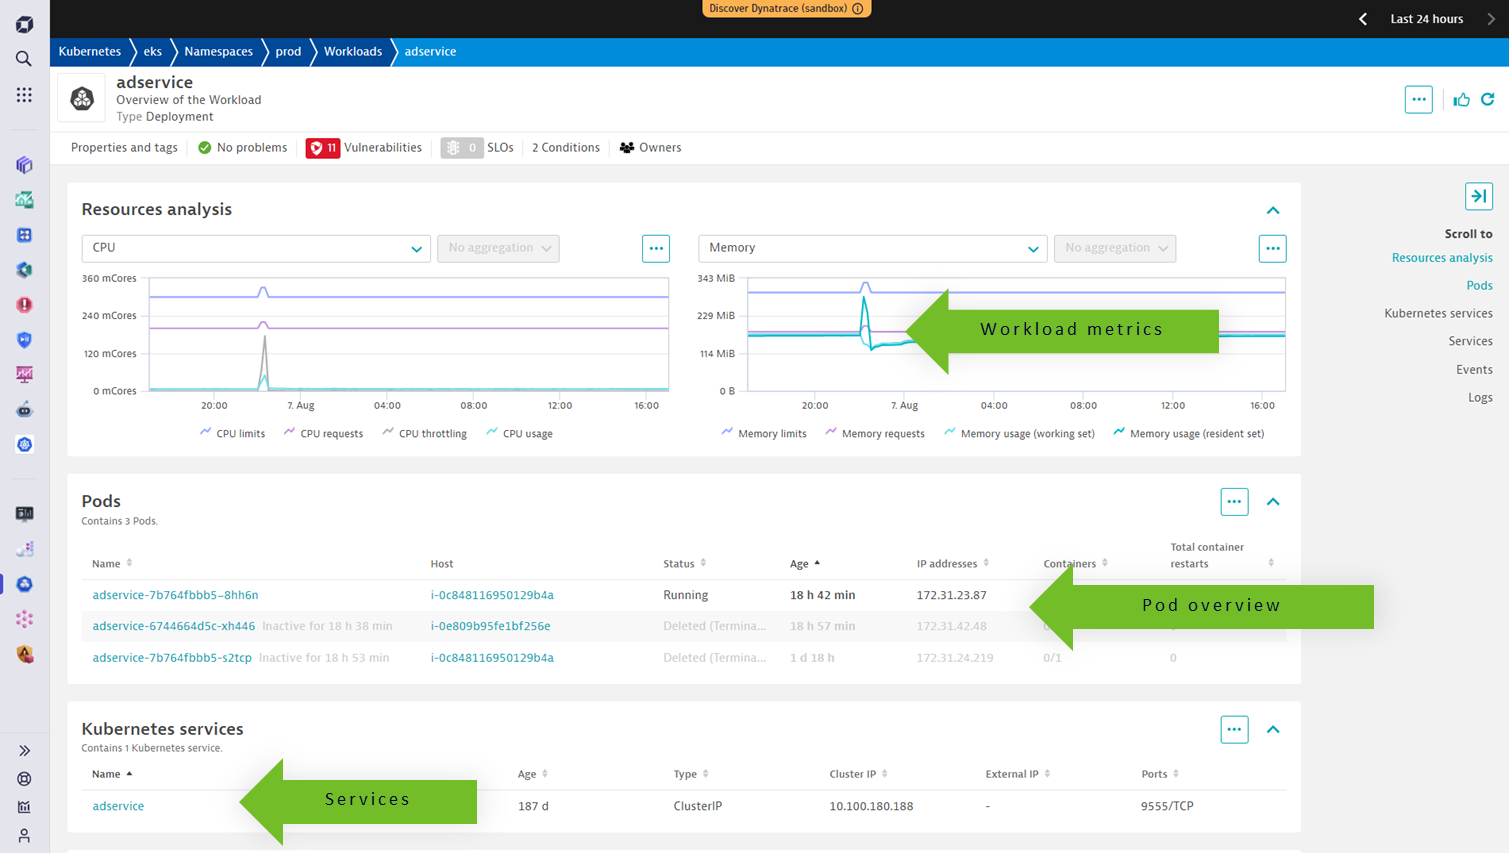Click the adservice workload hexagon icon

coord(82,98)
